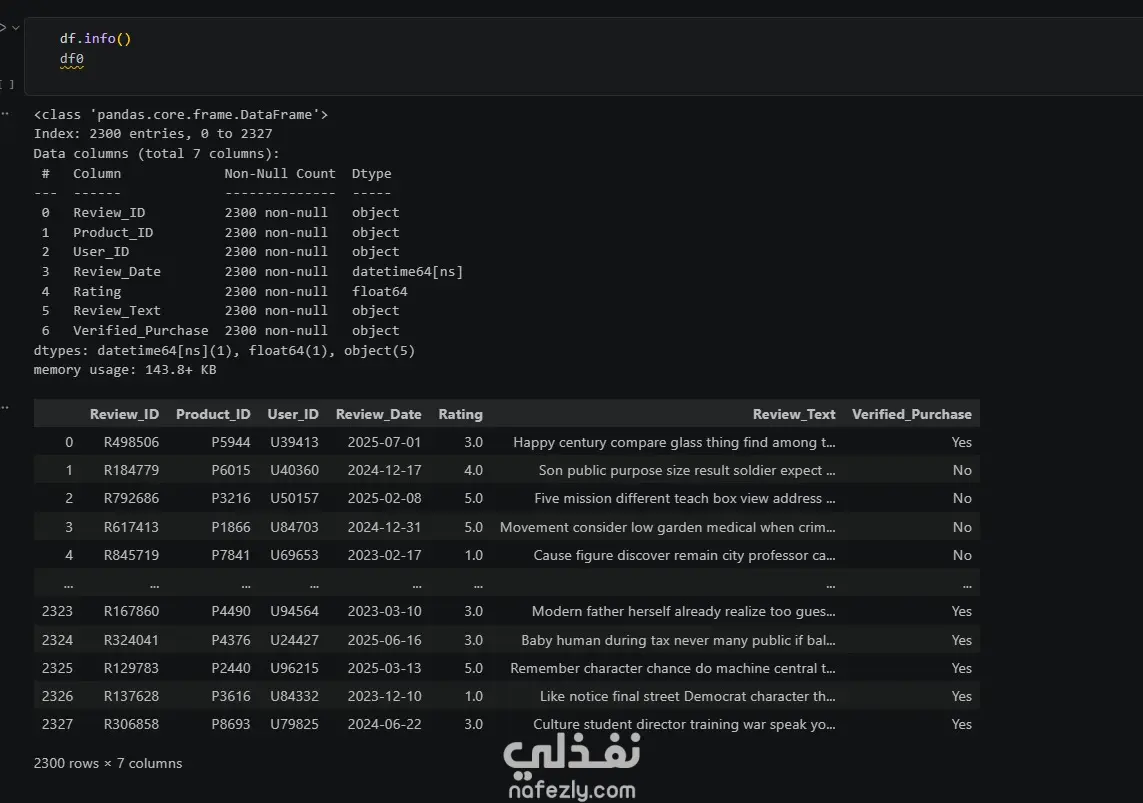Screen dimensions: 1143x803
Task: Click the cell R184779
Action: (x=131, y=470)
